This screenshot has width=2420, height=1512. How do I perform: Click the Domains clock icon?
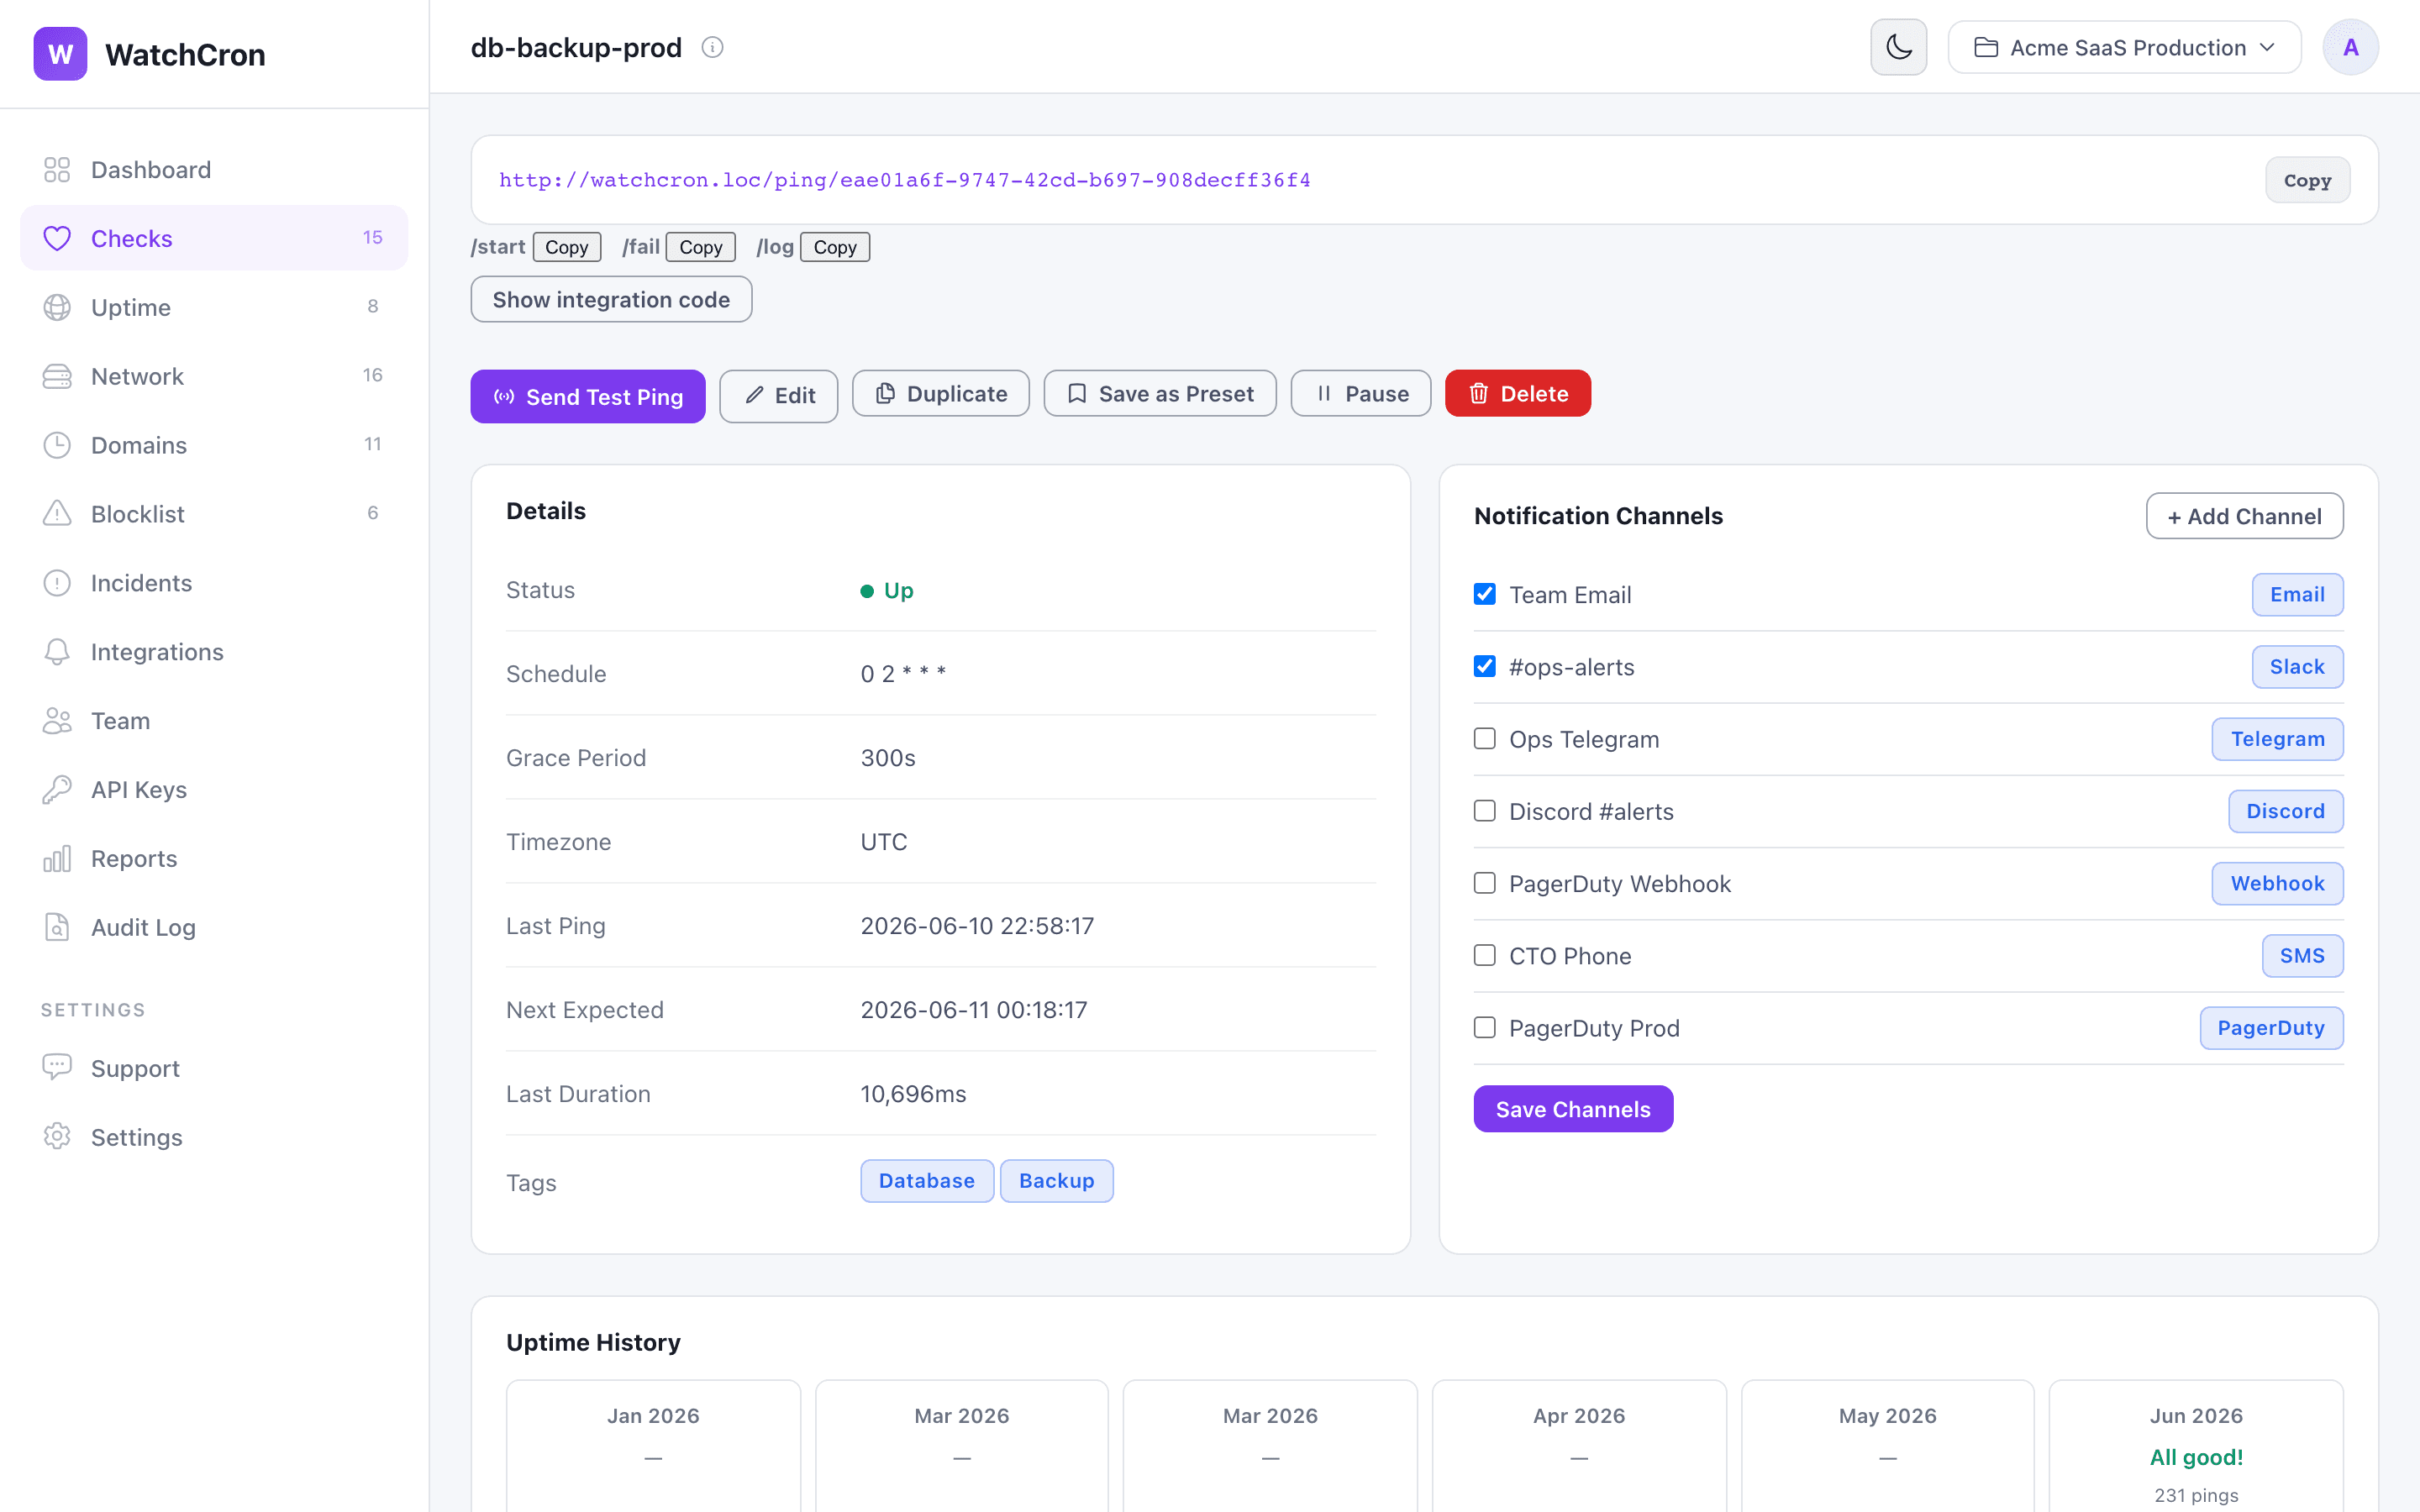click(57, 445)
